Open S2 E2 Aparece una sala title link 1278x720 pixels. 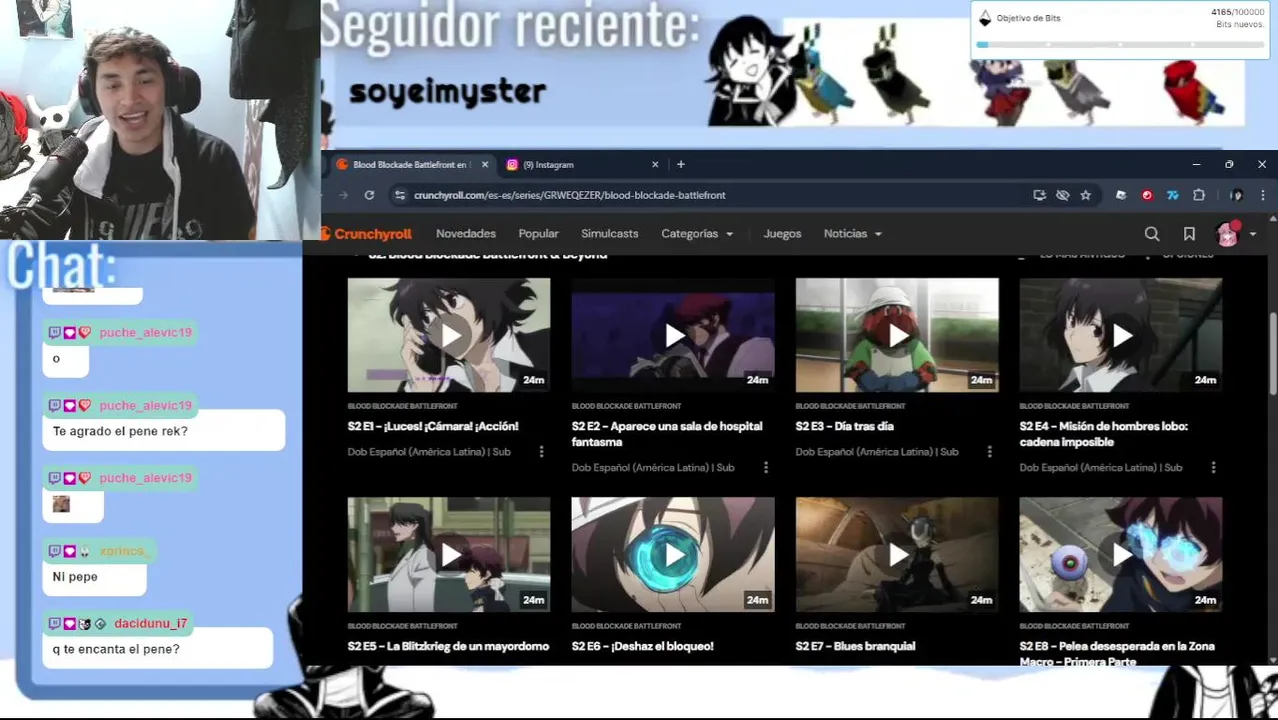coord(667,434)
